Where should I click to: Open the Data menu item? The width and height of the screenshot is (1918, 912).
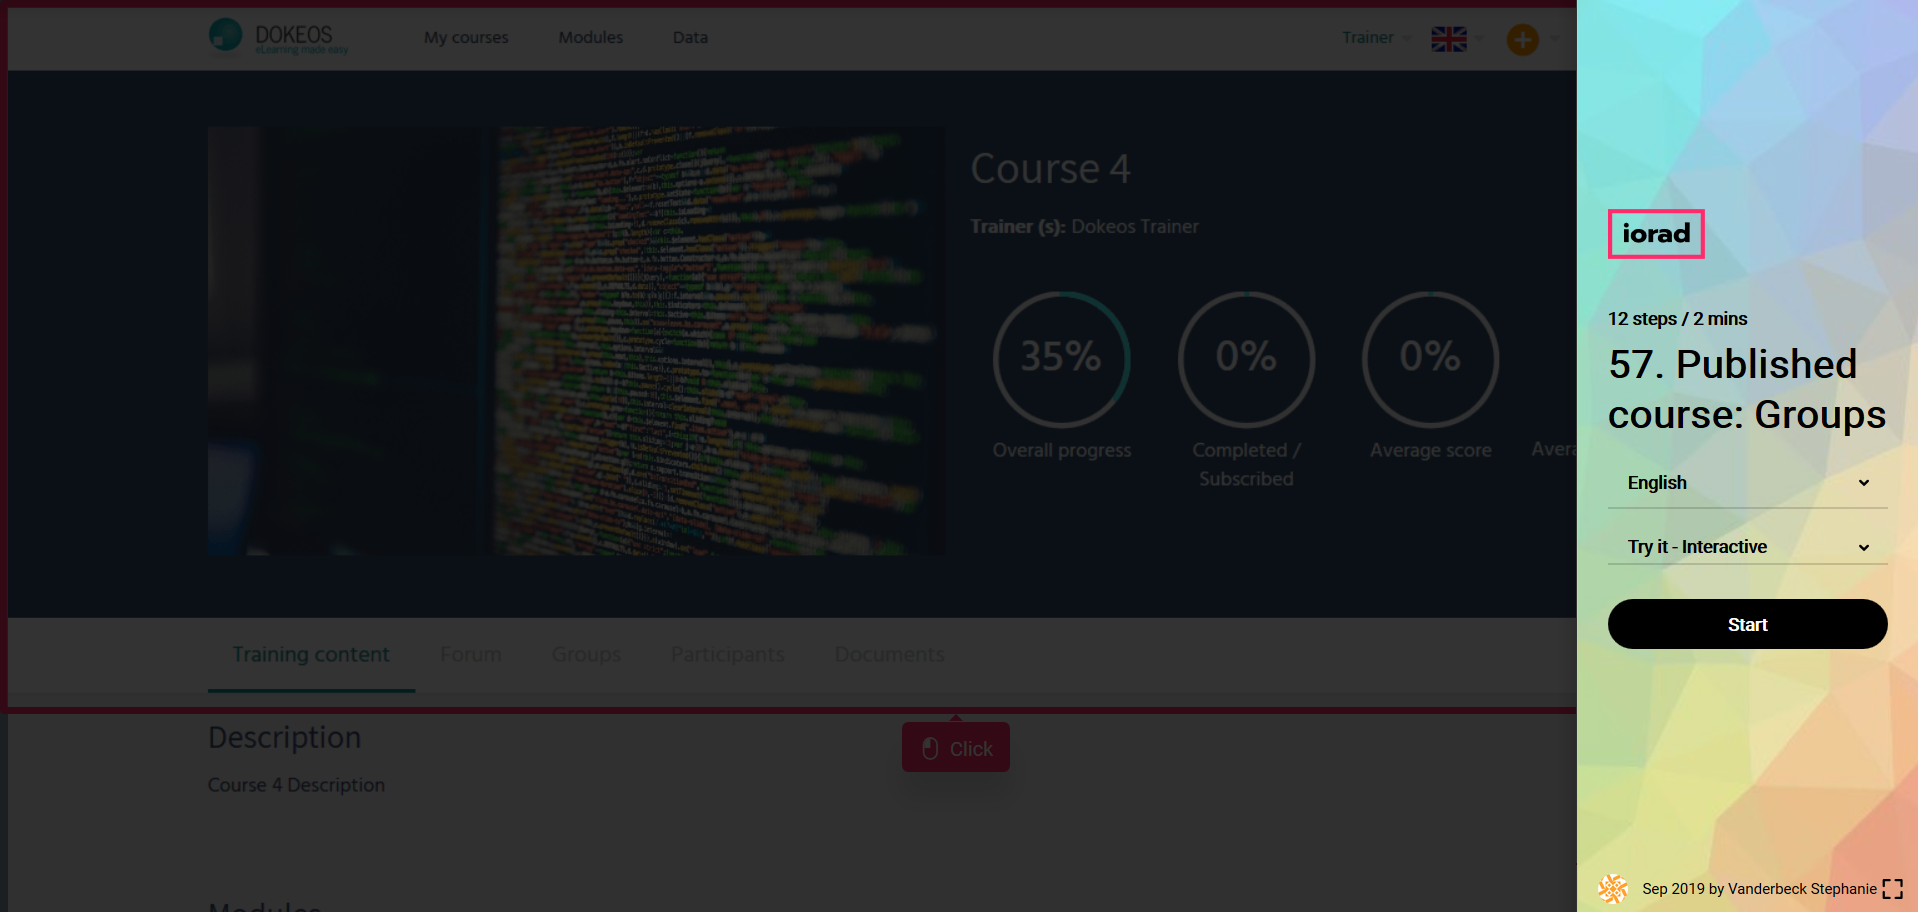(690, 38)
